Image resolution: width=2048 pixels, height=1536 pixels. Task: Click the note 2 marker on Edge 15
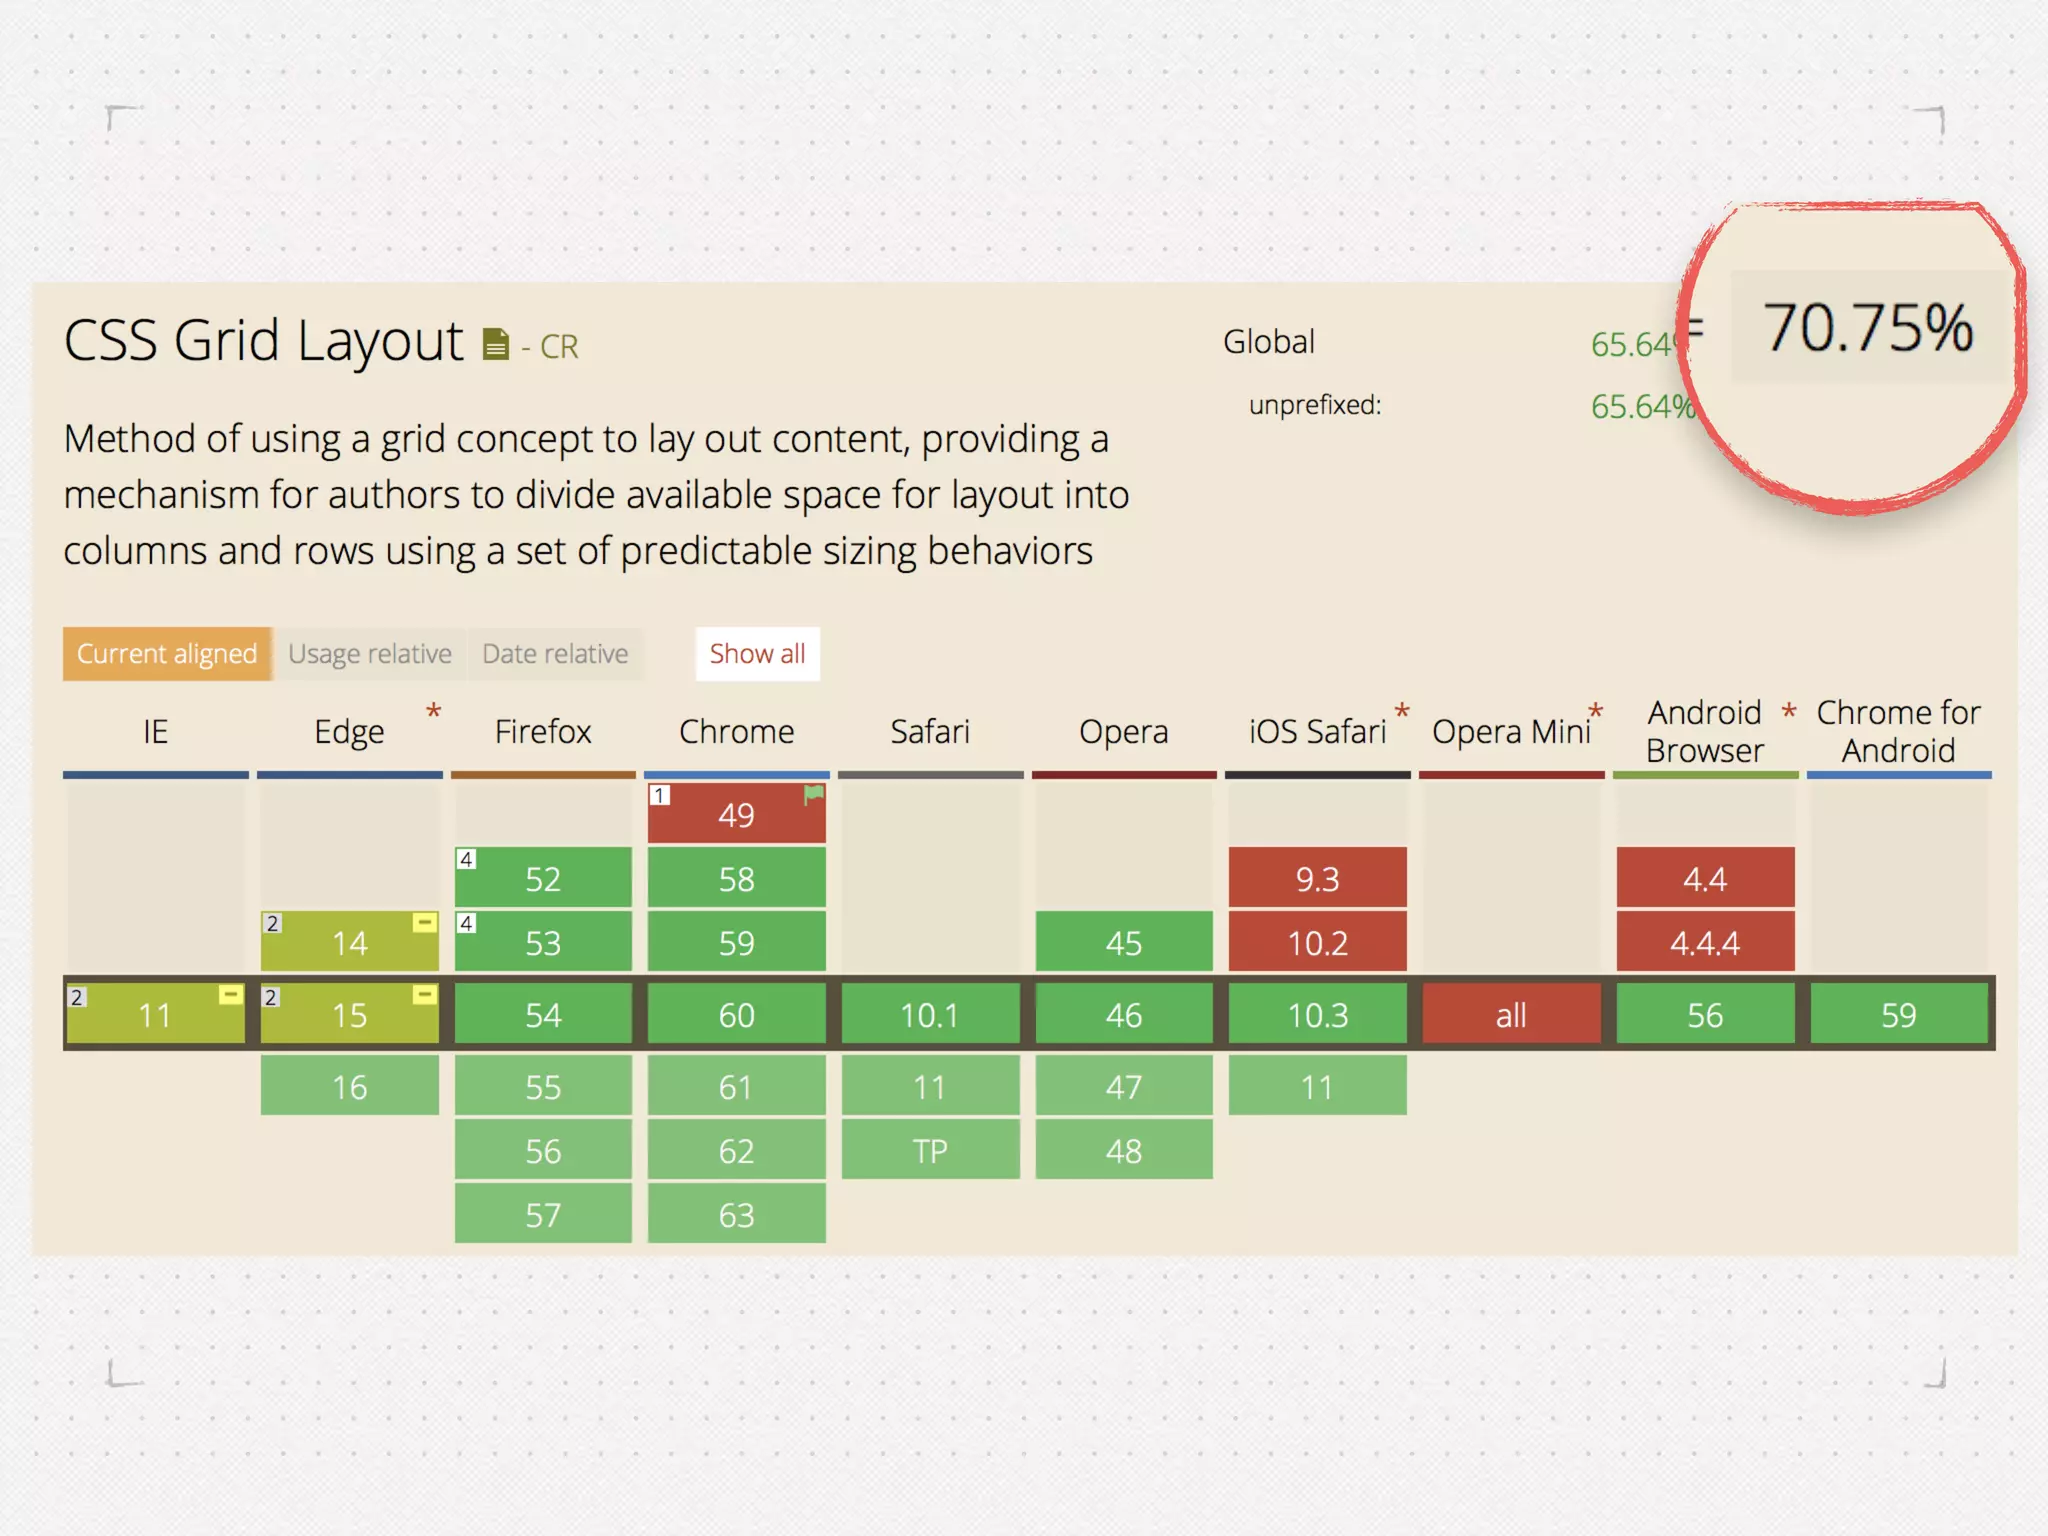(271, 997)
